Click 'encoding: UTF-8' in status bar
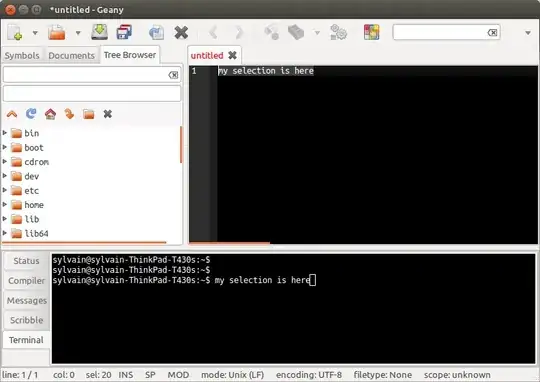This screenshot has height=382, width=540. tap(309, 375)
